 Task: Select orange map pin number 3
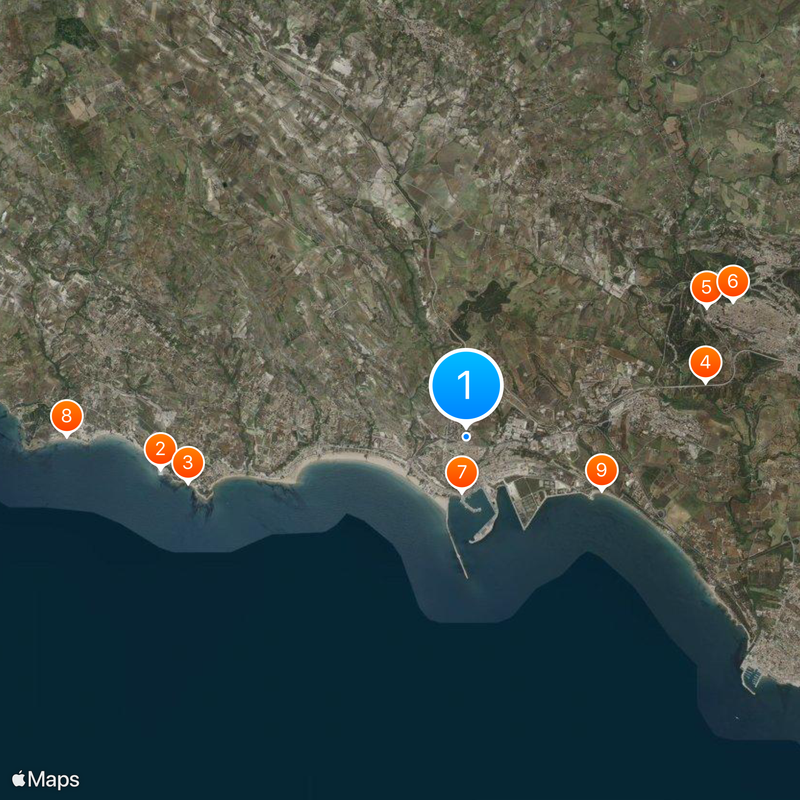188,464
